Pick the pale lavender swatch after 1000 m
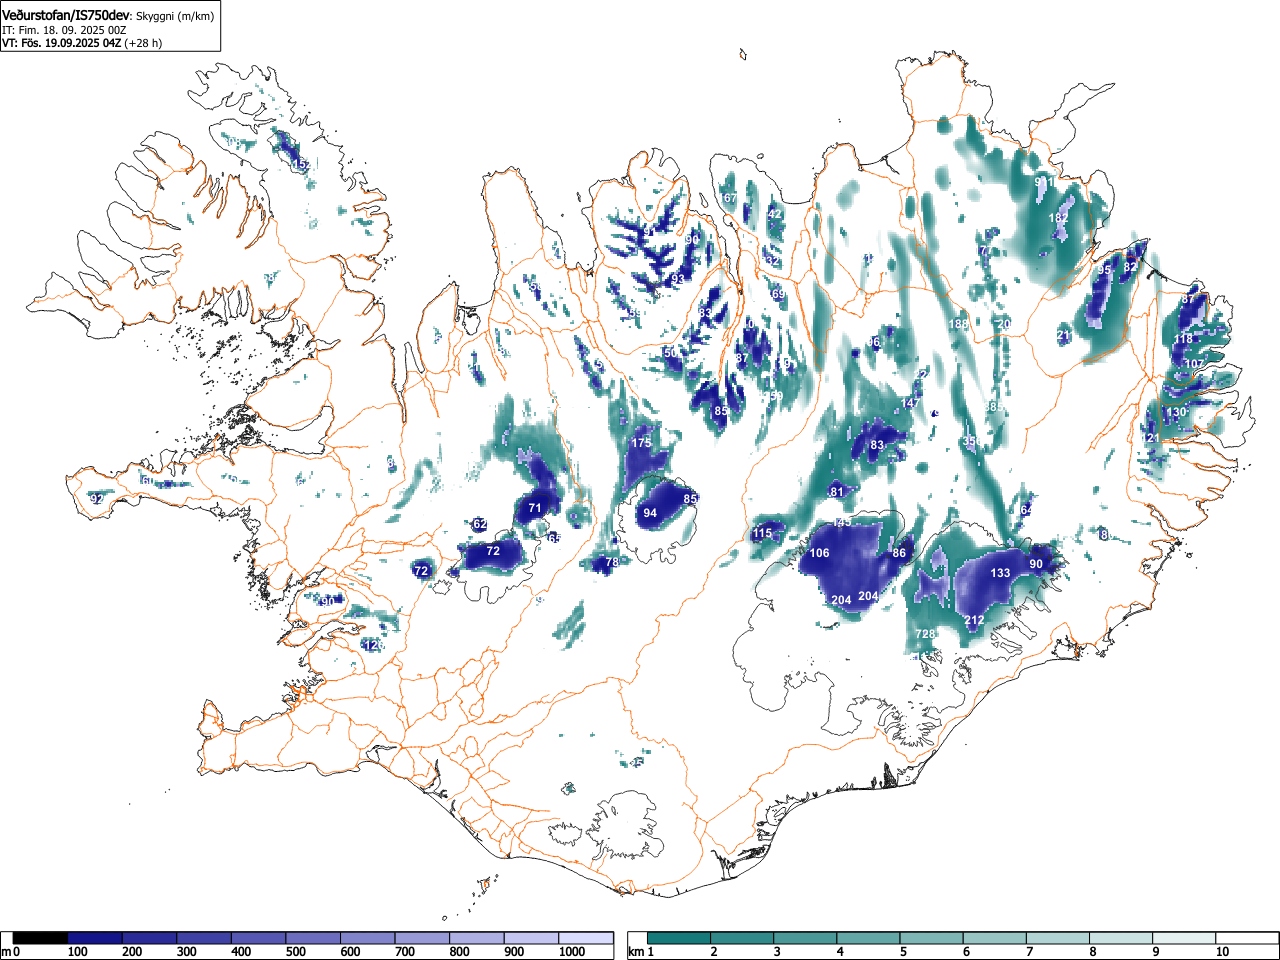 pyautogui.click(x=586, y=938)
